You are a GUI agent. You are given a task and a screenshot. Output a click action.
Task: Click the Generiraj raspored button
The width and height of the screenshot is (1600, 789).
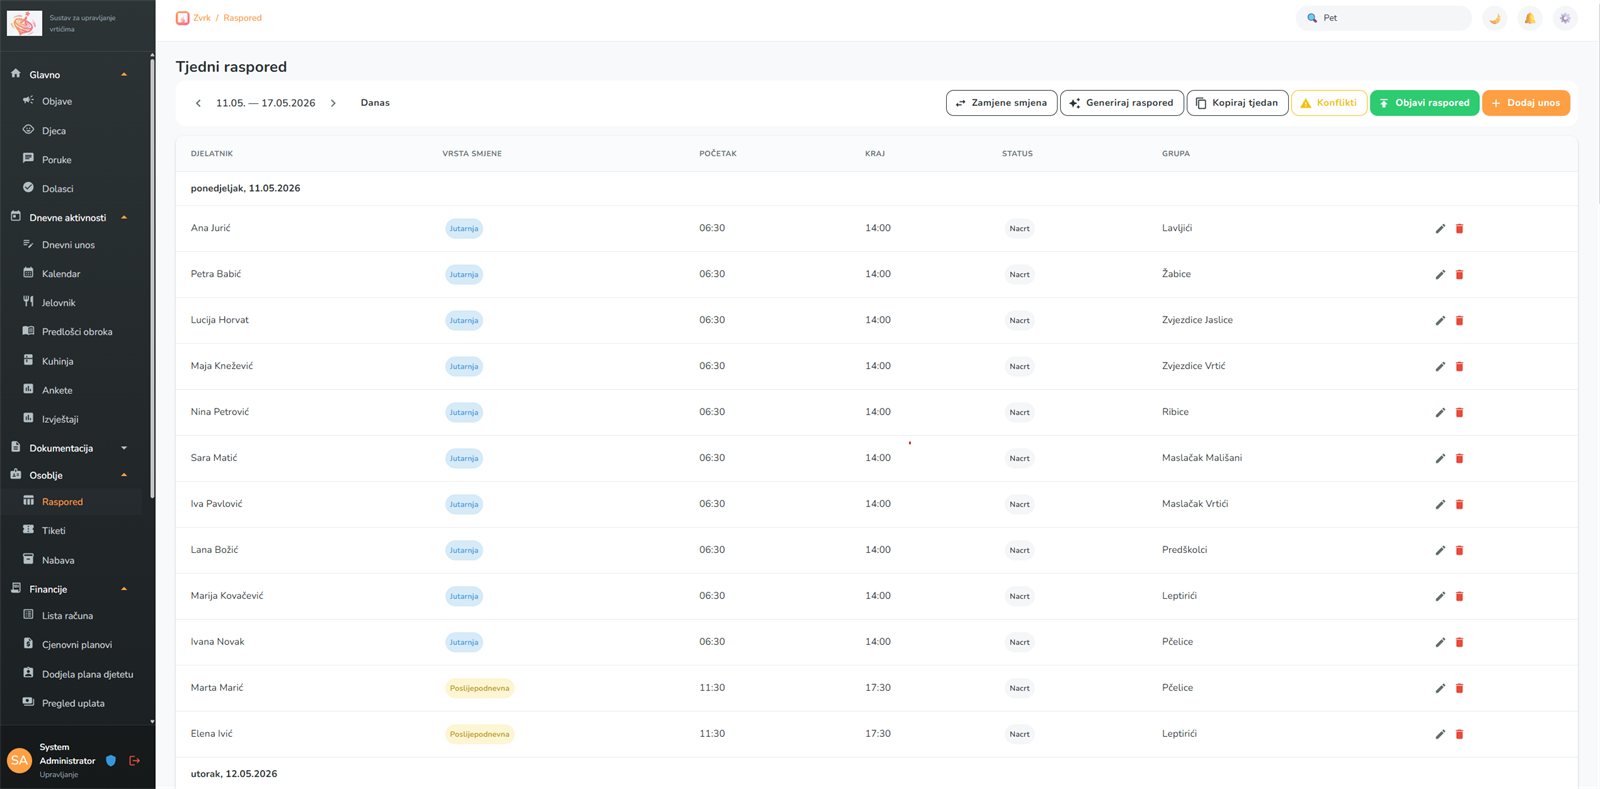pyautogui.click(x=1121, y=103)
